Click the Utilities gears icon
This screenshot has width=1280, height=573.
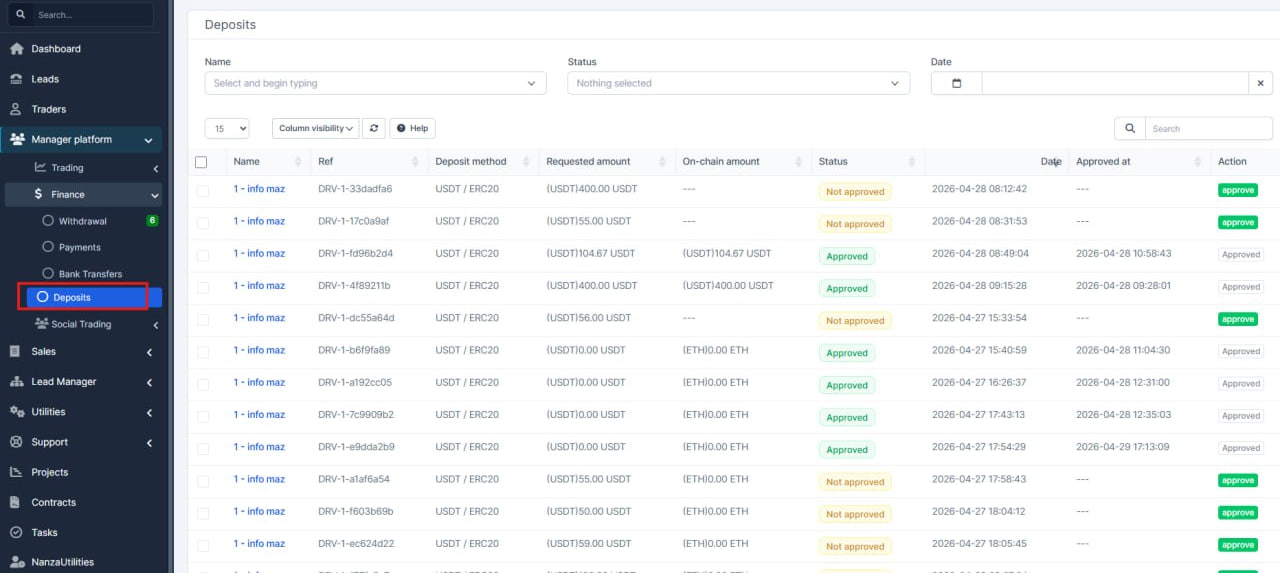tap(16, 412)
